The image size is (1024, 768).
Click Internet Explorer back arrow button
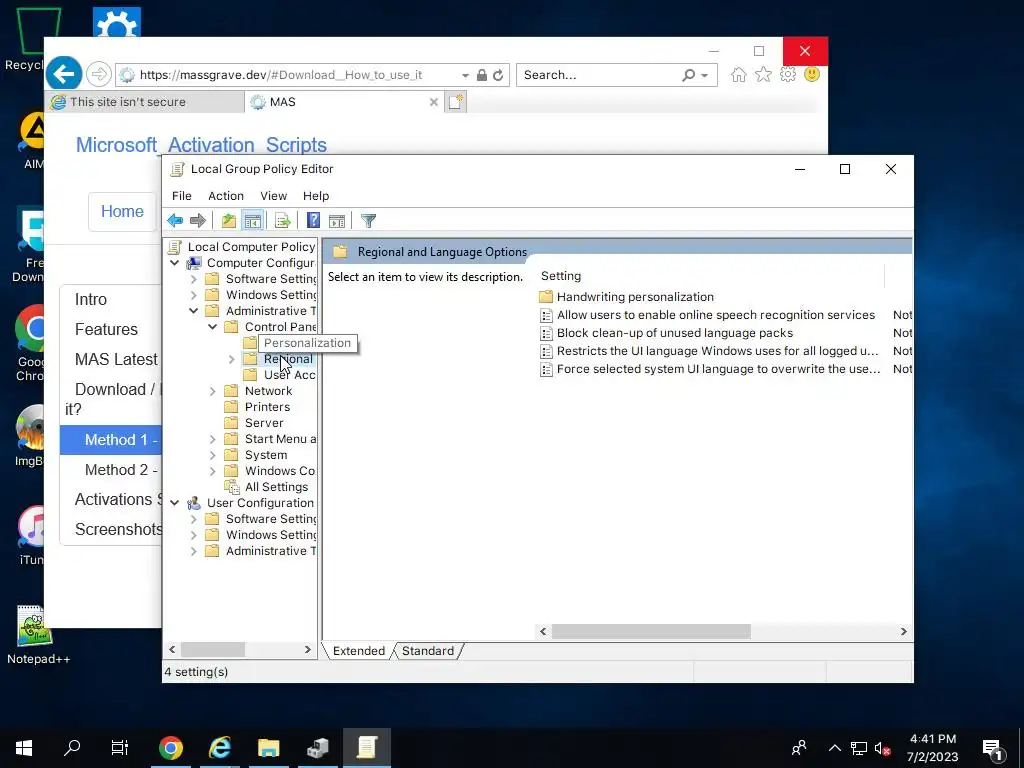click(x=64, y=74)
